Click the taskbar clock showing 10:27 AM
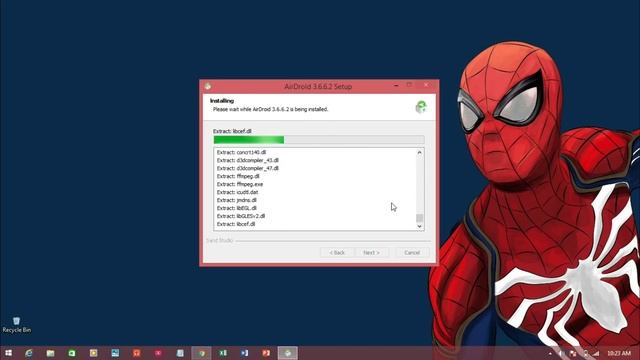This screenshot has width=640, height=360. (x=619, y=353)
